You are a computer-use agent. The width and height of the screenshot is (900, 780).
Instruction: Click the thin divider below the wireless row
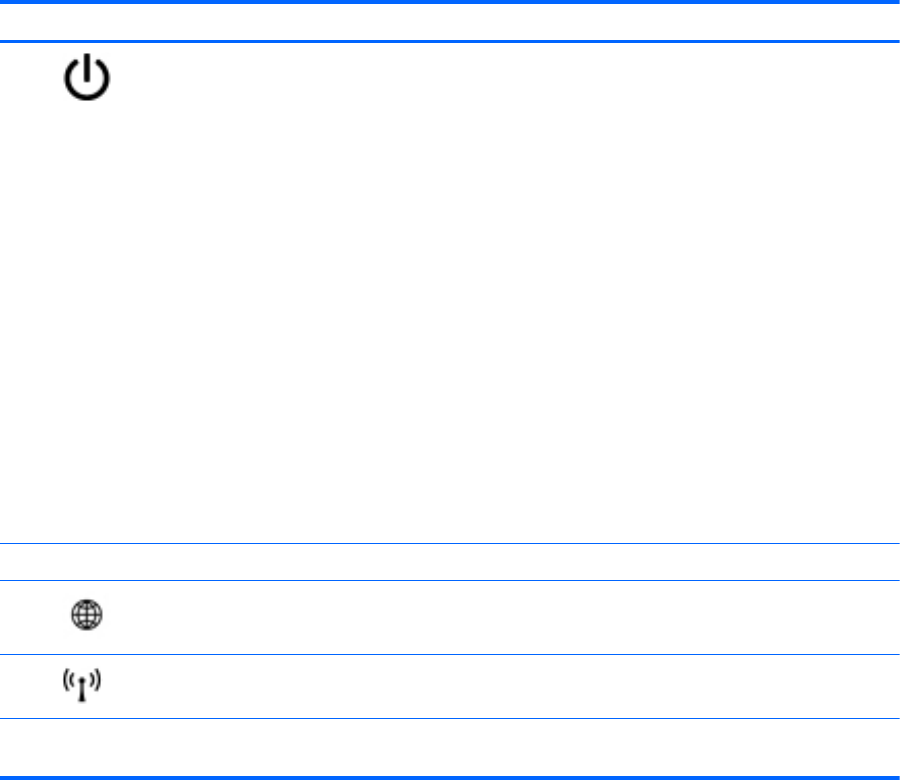tap(450, 718)
